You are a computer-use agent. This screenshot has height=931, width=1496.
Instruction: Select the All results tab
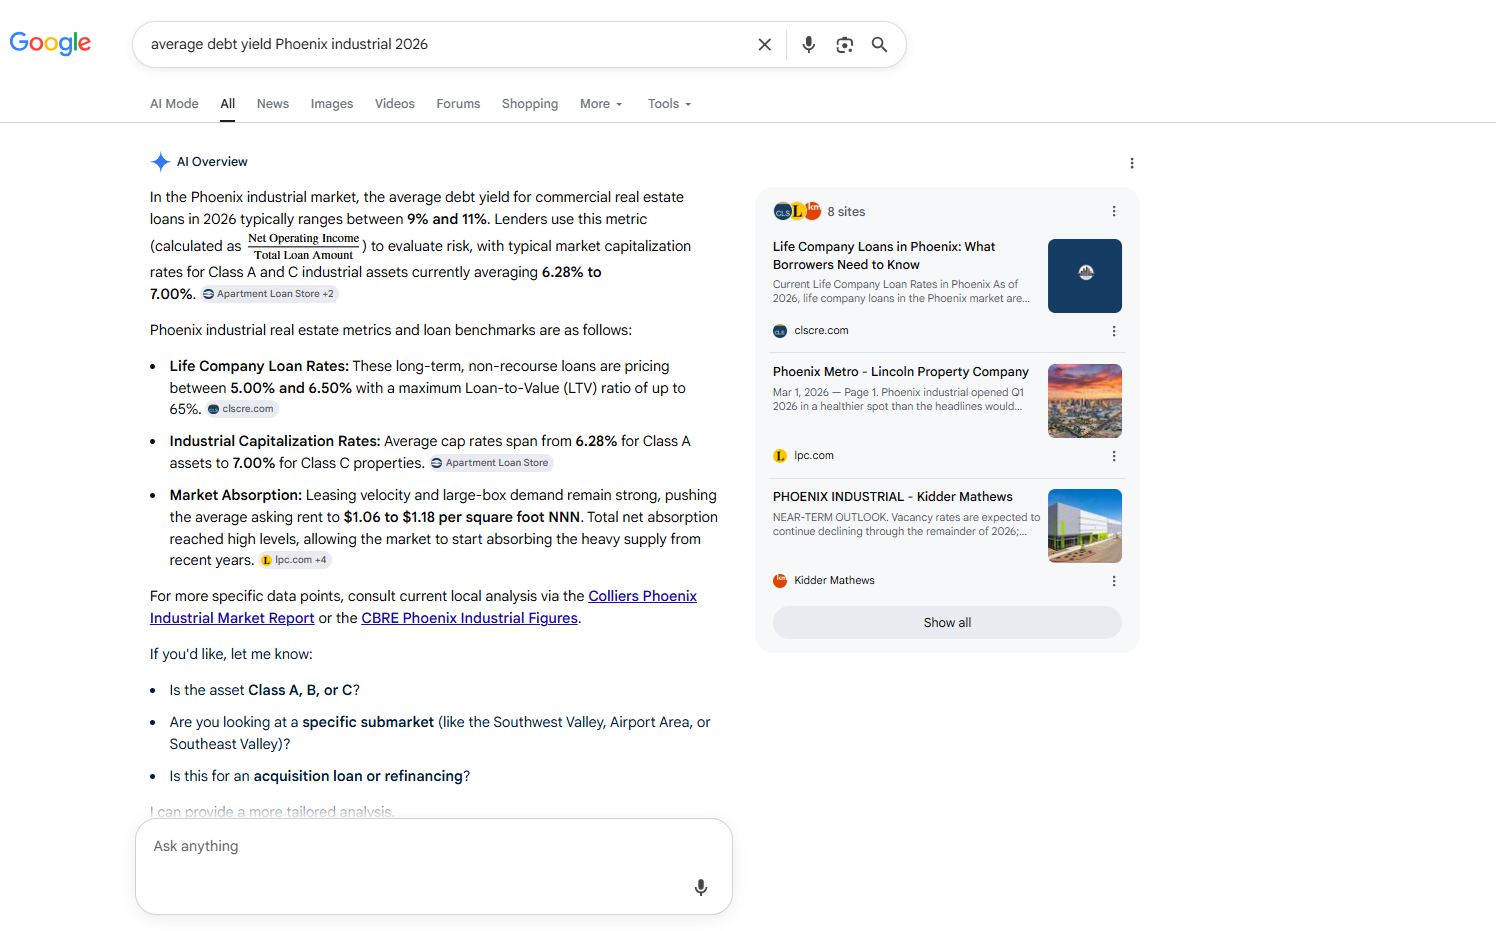pyautogui.click(x=228, y=103)
